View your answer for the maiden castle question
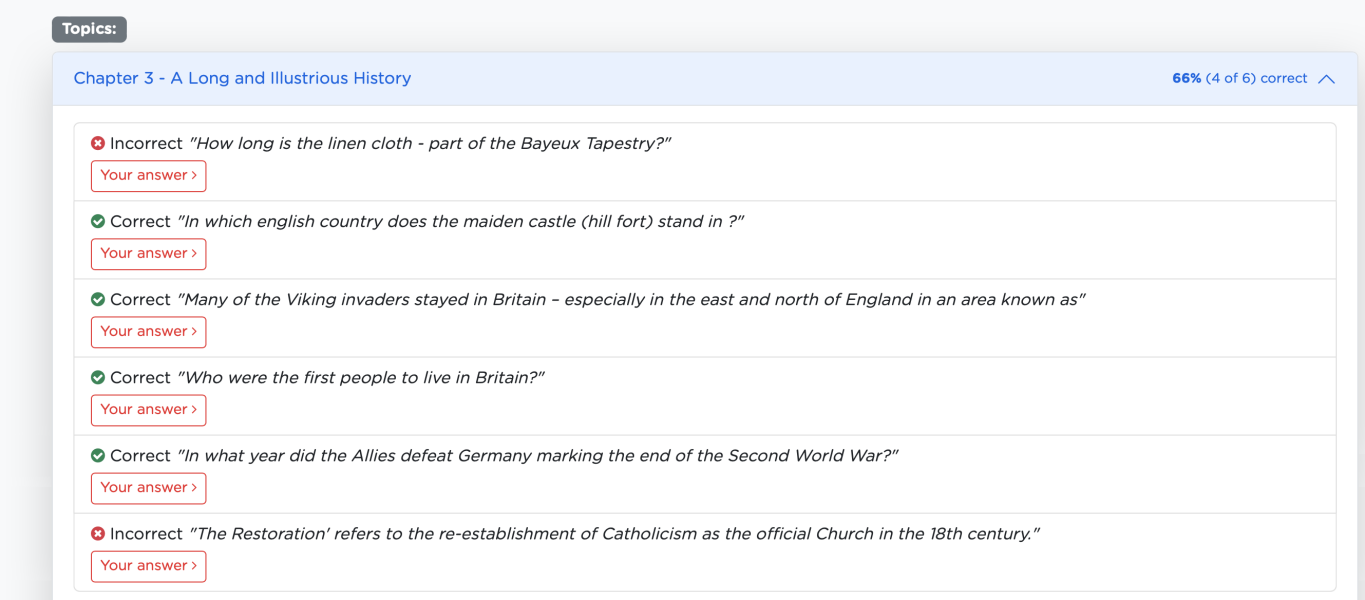Screen dimensions: 1365x600 [148, 254]
